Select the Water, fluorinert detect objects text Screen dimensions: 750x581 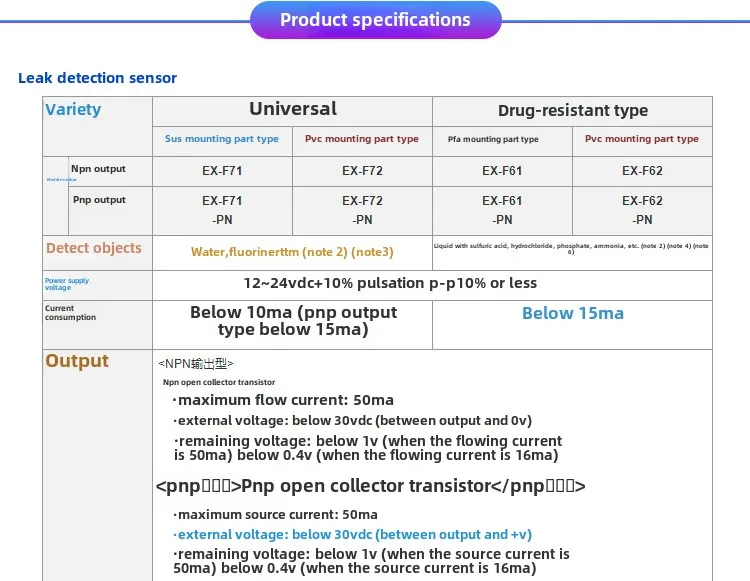click(292, 252)
